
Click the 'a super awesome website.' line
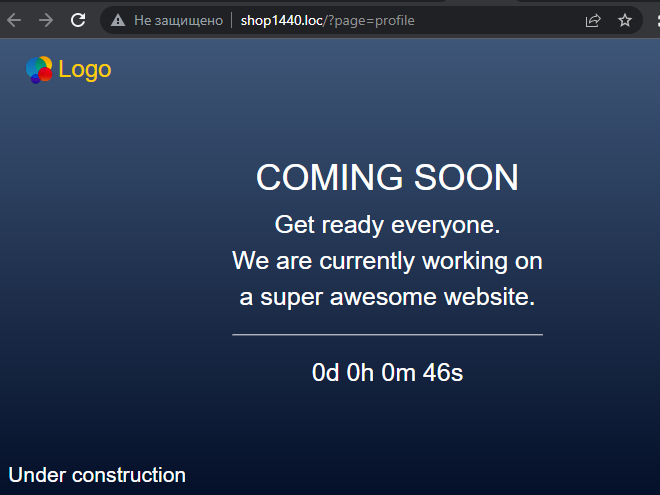tap(387, 297)
